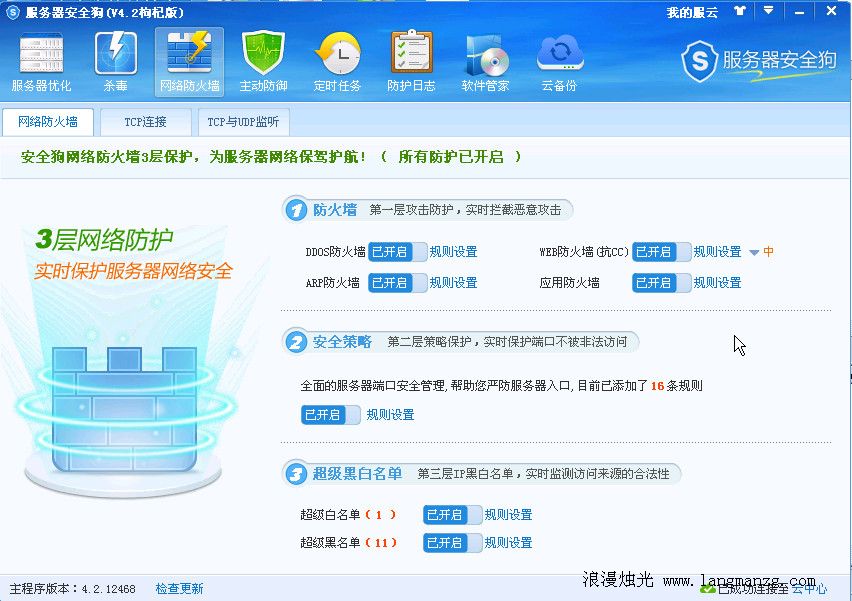This screenshot has height=601, width=852.
Task: Toggle the 超级白名单 switch
Action: tap(453, 515)
